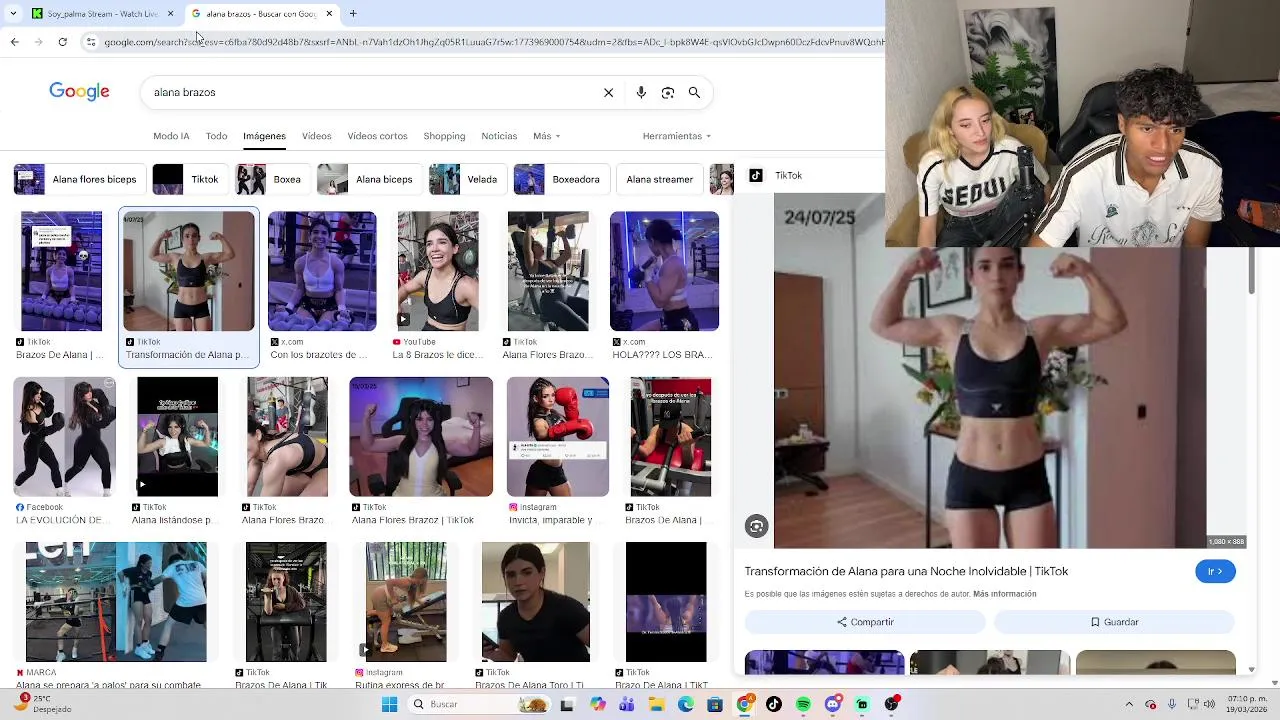1280x720 pixels.
Task: Click the blue 'Ir' visit button
Action: tap(1215, 571)
